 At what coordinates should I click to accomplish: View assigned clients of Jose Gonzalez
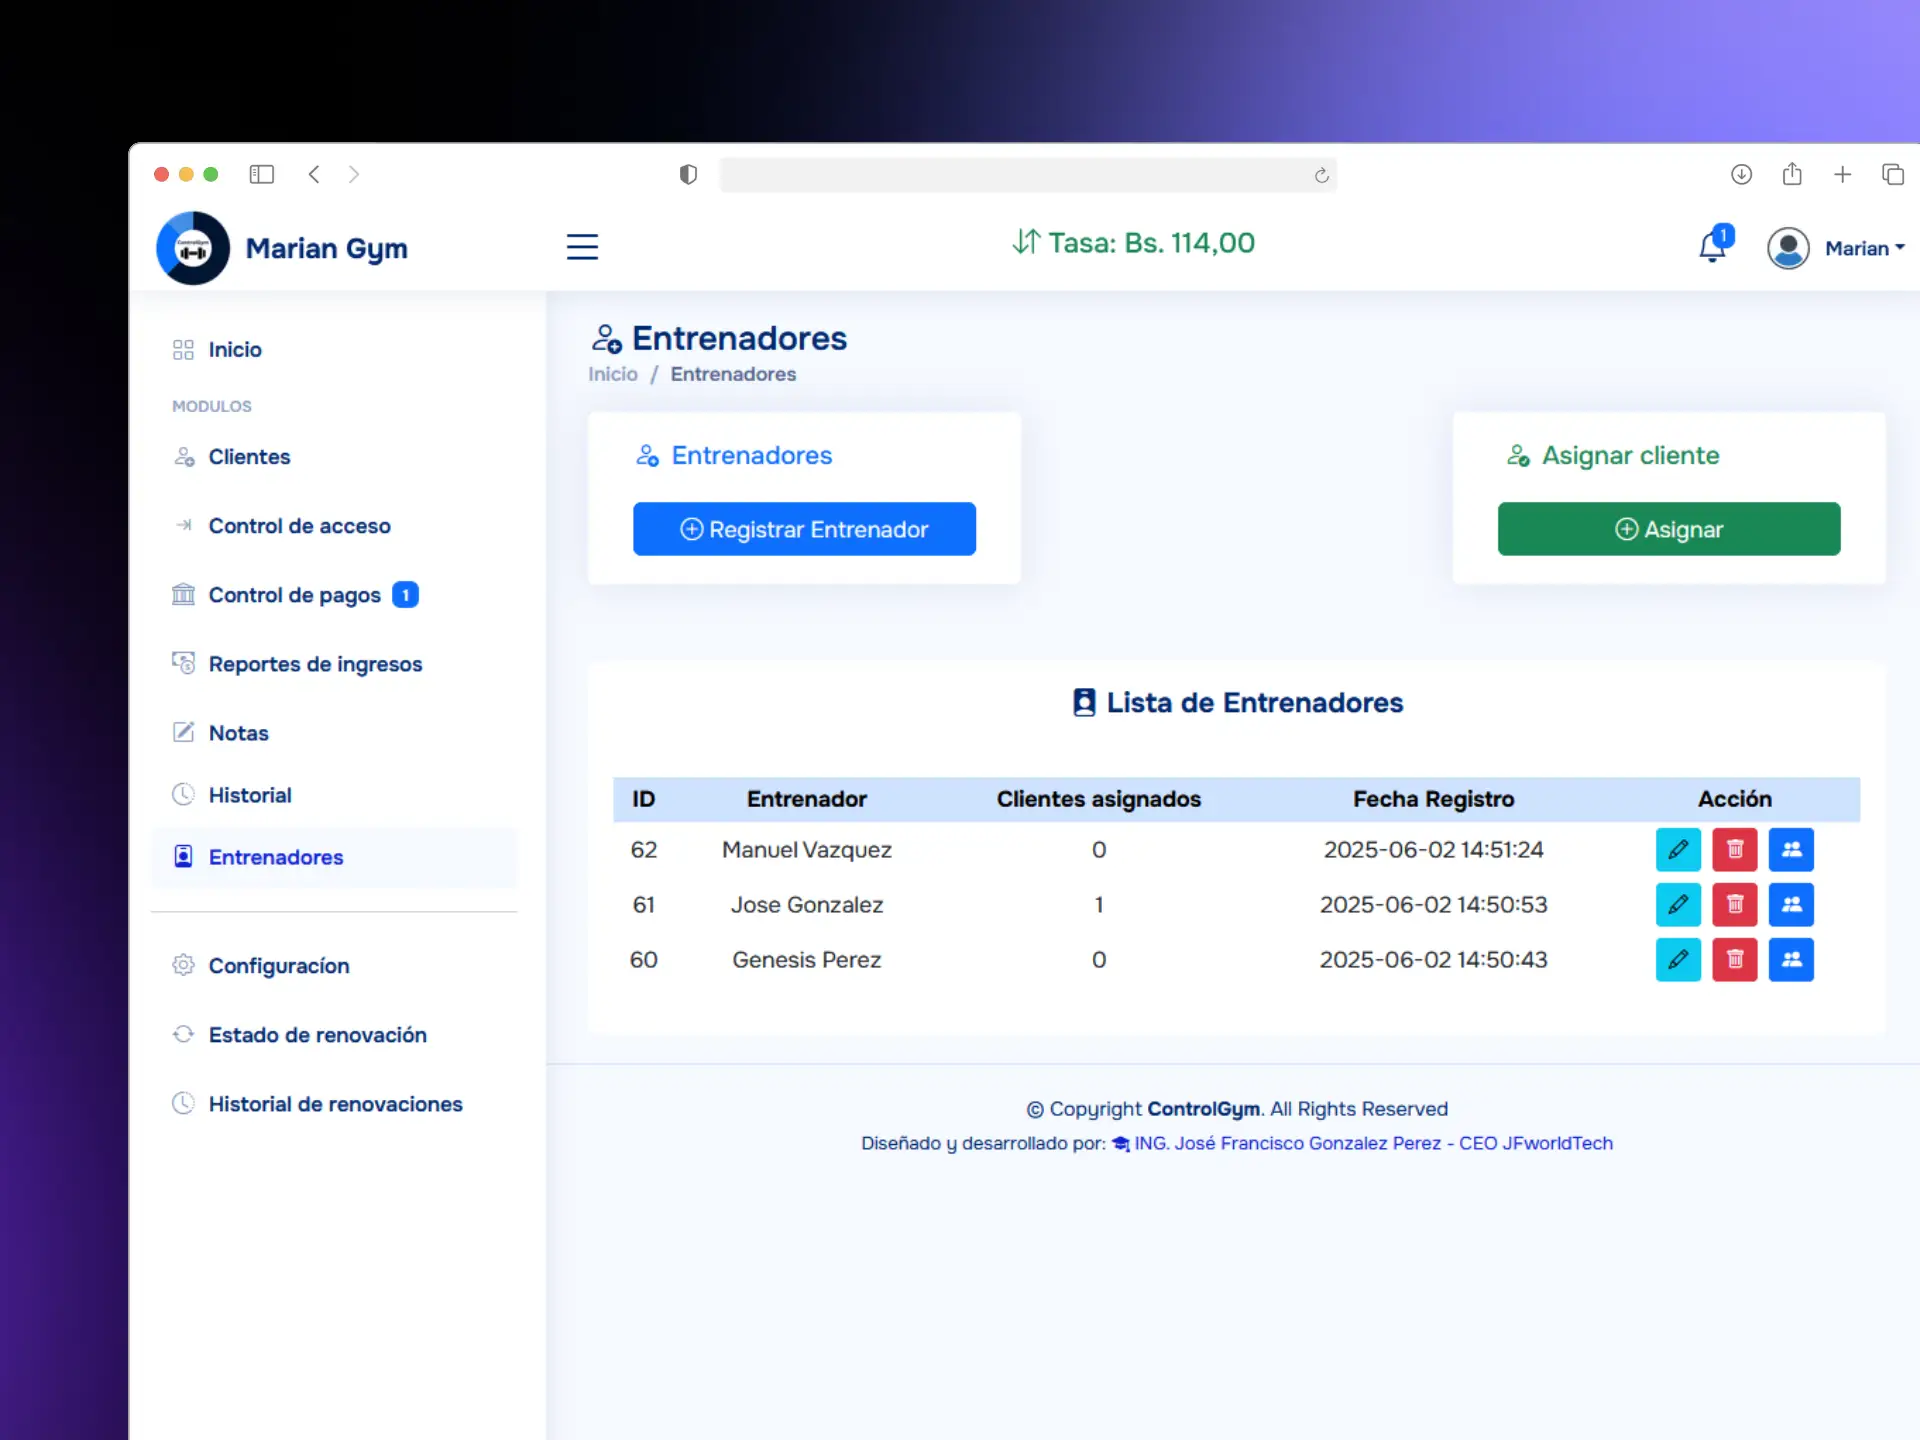pos(1791,905)
